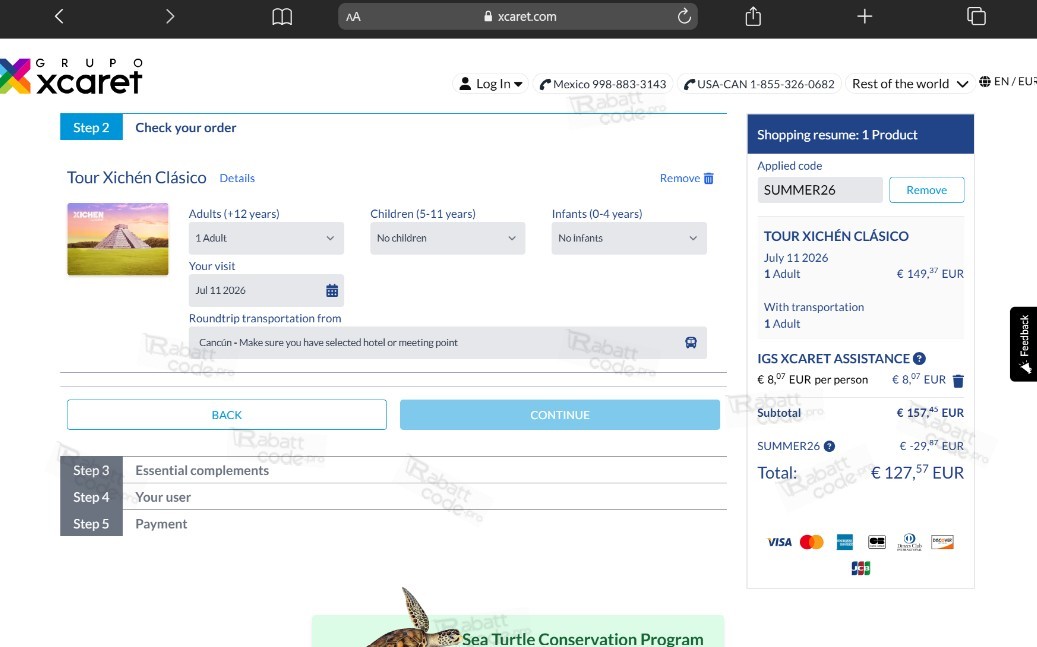Screen dimensions: 1037x647
Task: Open the browser tabs overview icon
Action: tap(976, 17)
